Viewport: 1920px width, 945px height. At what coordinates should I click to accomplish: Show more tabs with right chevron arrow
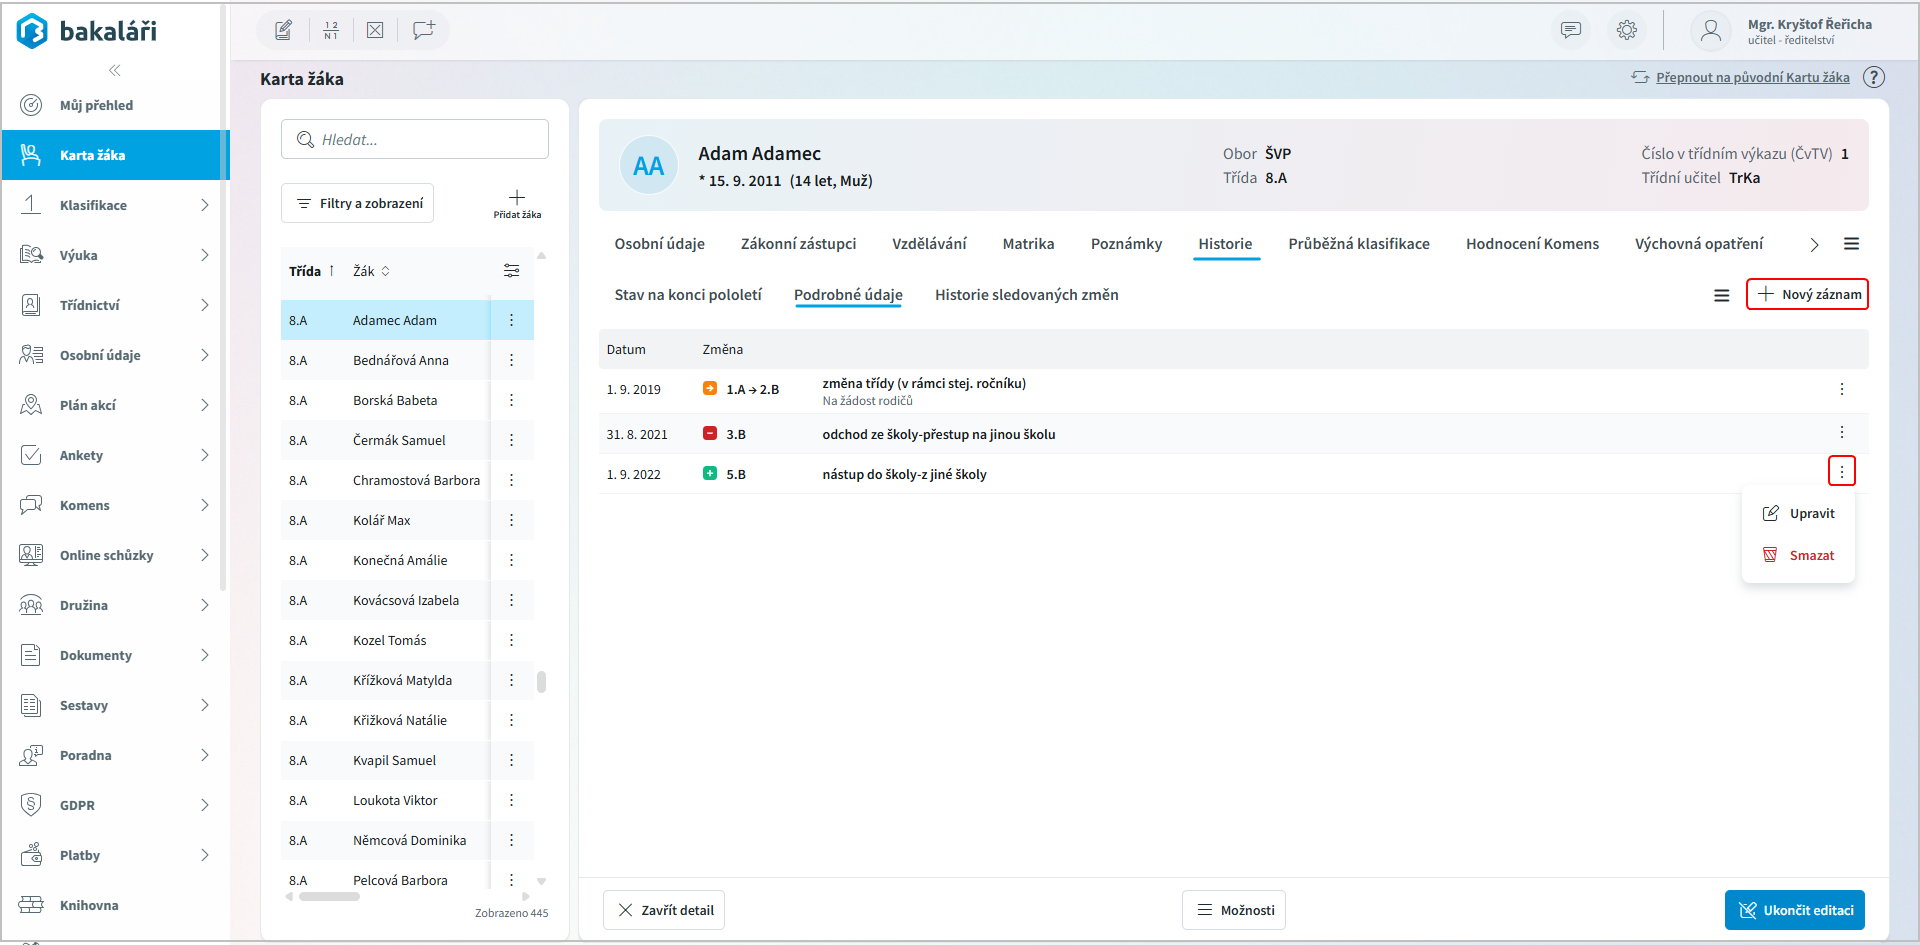[x=1814, y=245]
